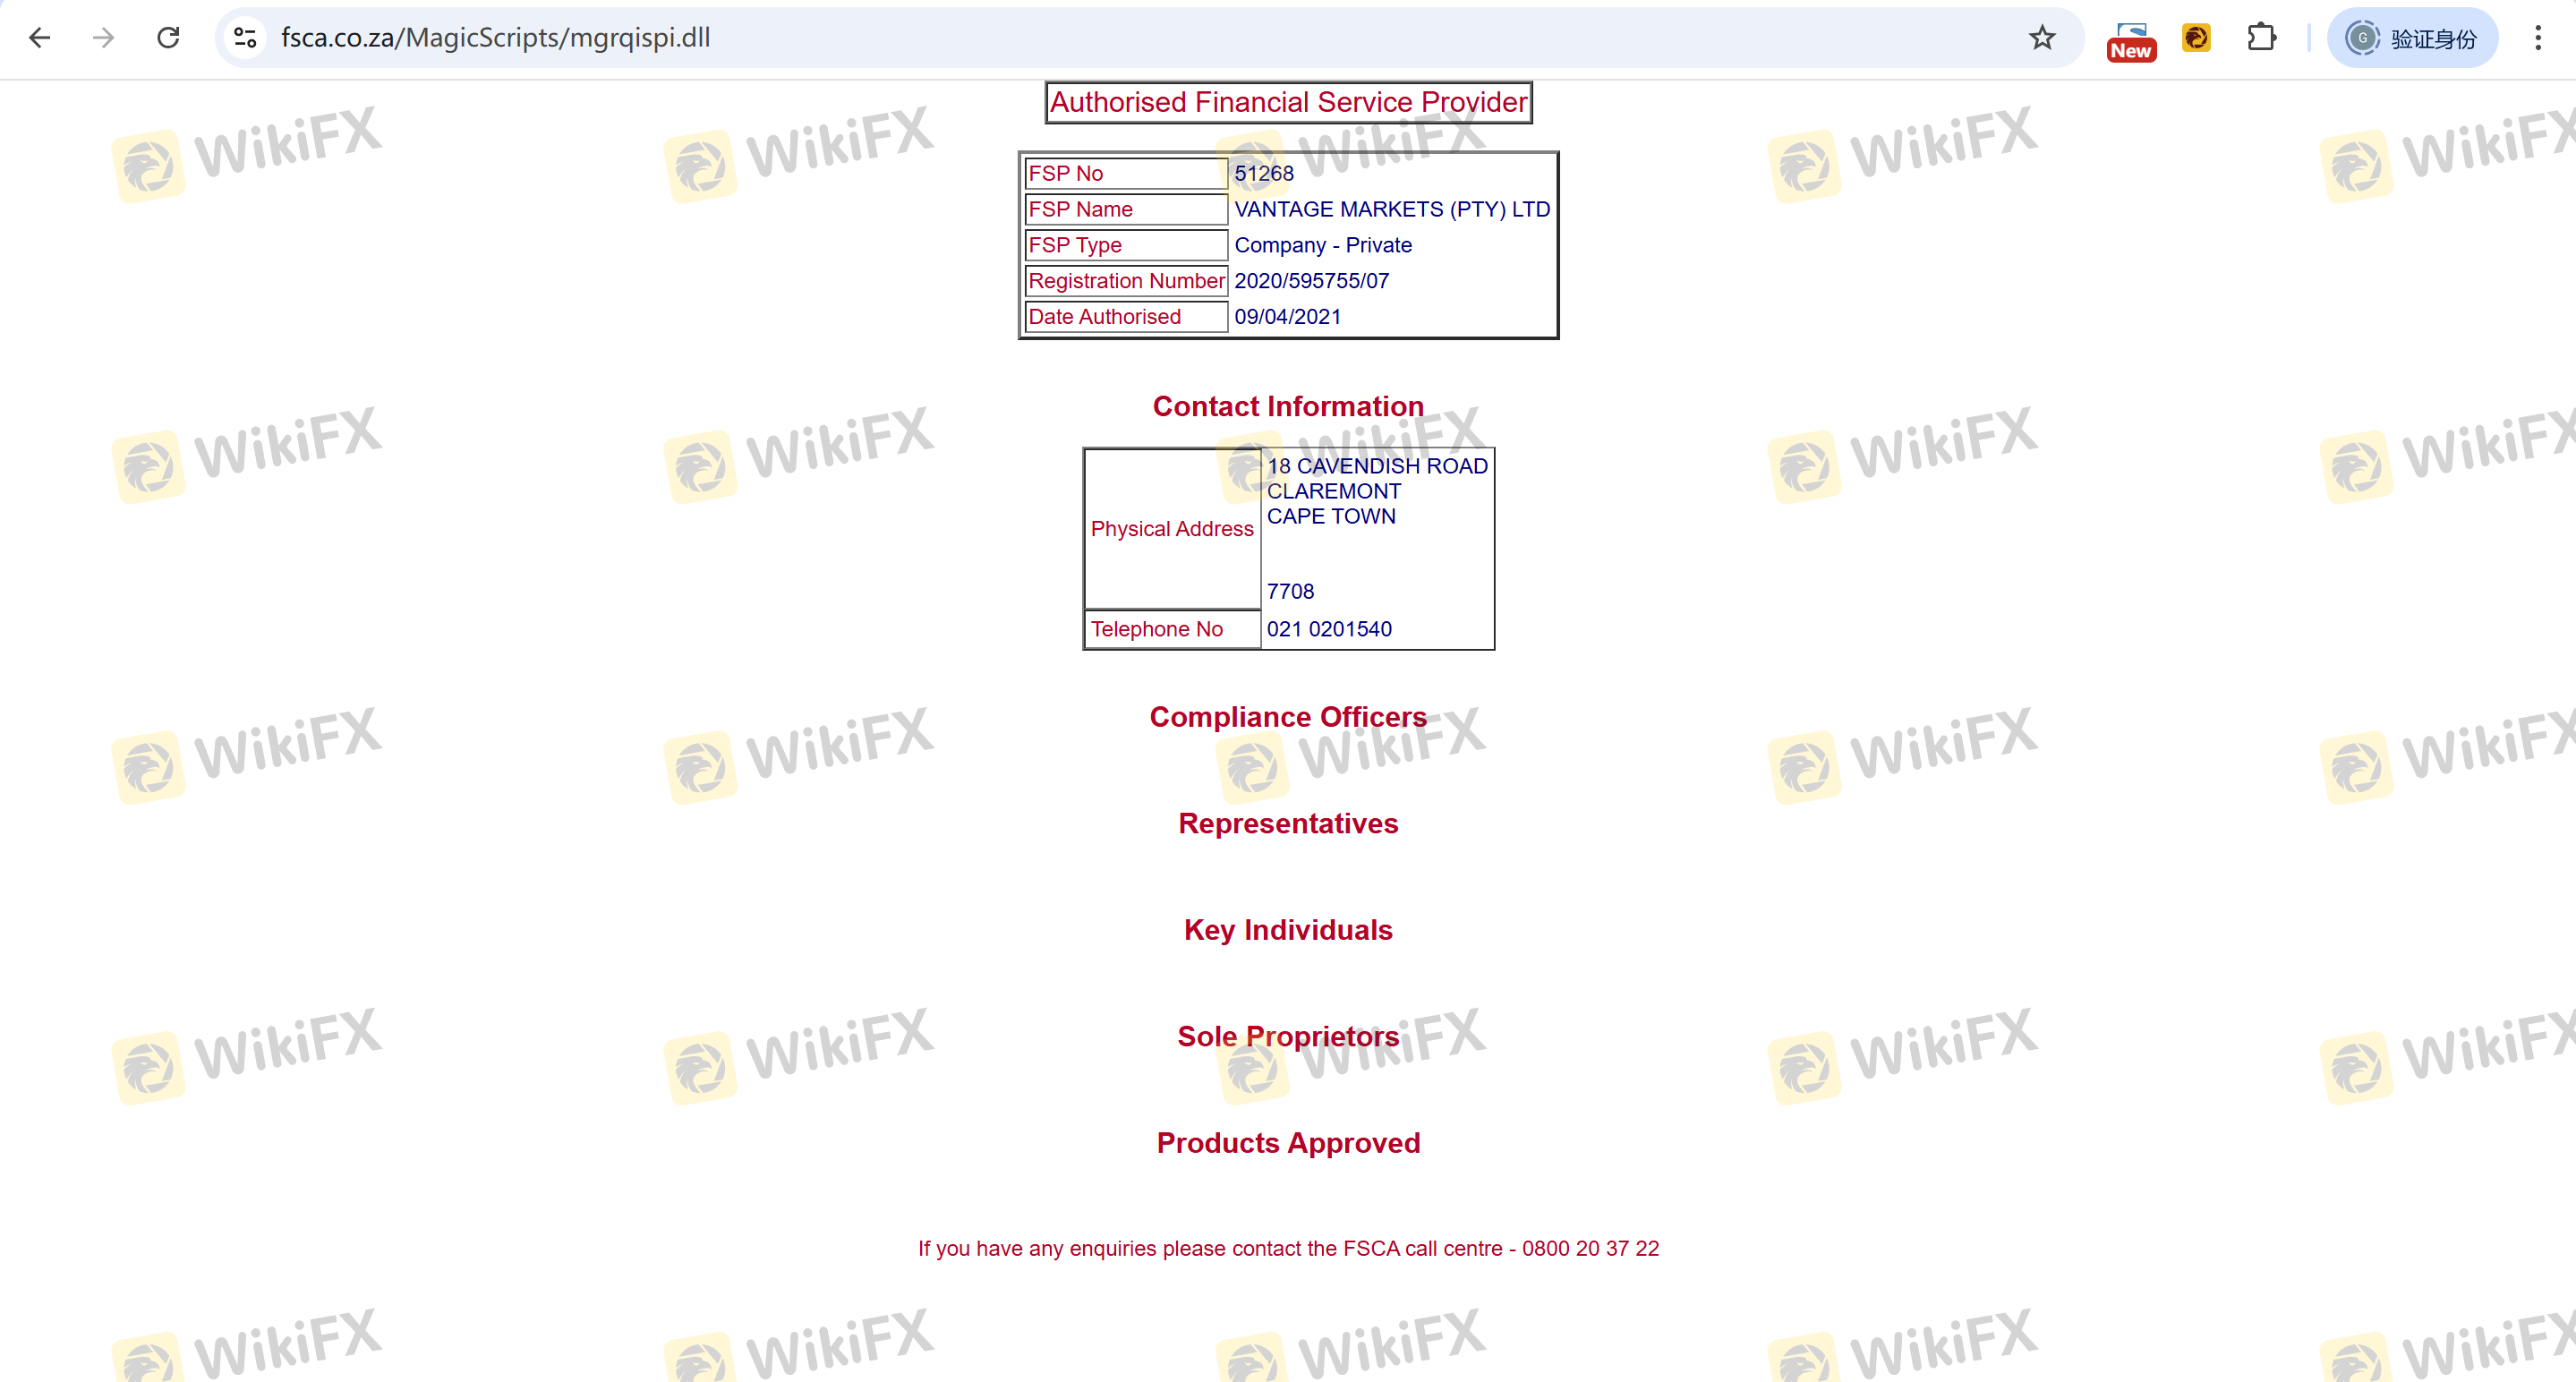Open Sole Proprietors heading
The image size is (2576, 1382).
1287,1036
